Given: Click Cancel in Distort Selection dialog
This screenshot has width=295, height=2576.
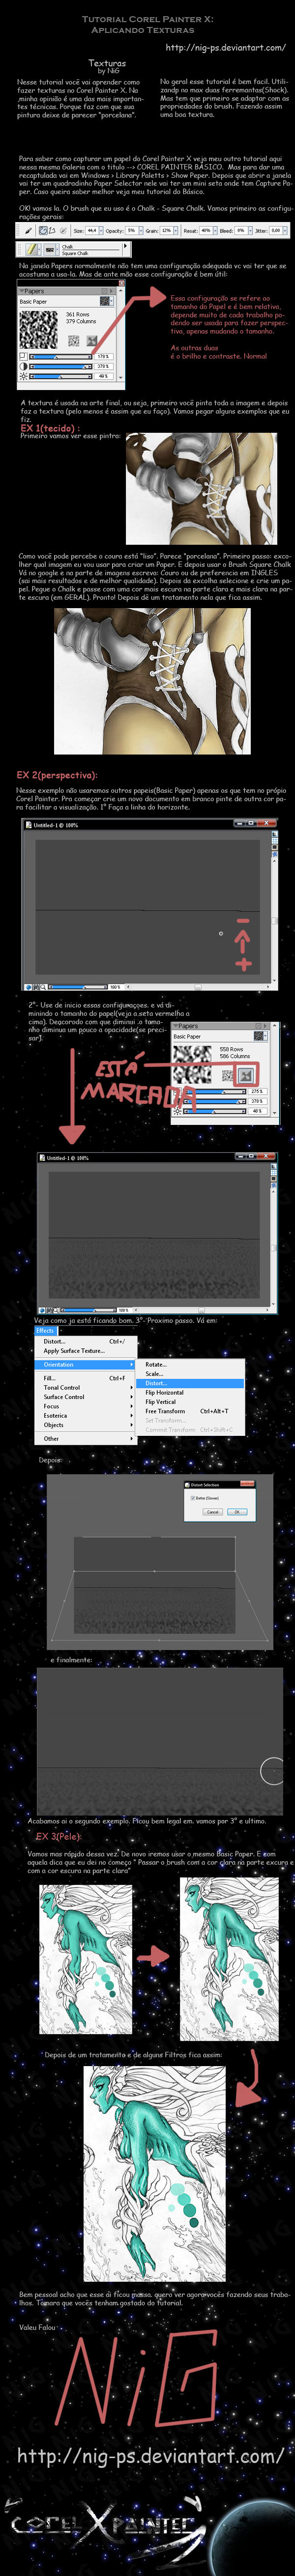Looking at the screenshot, I should 212,1511.
